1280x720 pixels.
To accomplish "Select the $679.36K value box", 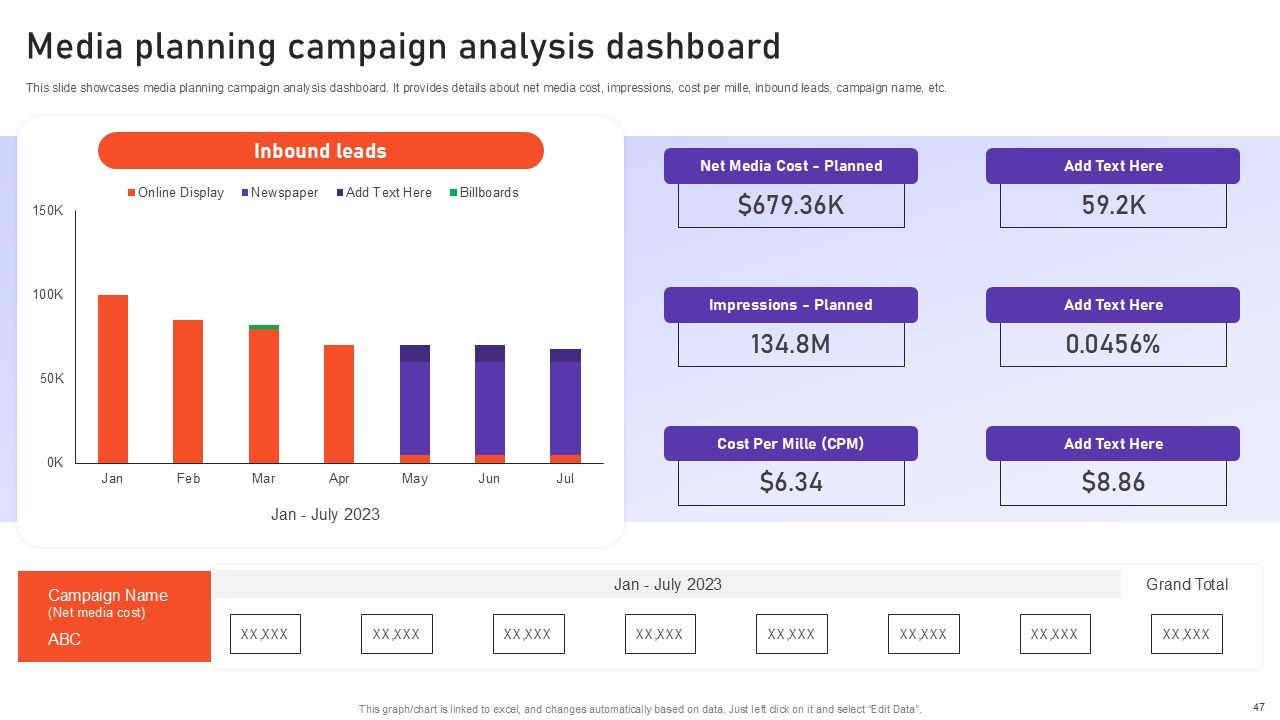I will click(x=790, y=206).
